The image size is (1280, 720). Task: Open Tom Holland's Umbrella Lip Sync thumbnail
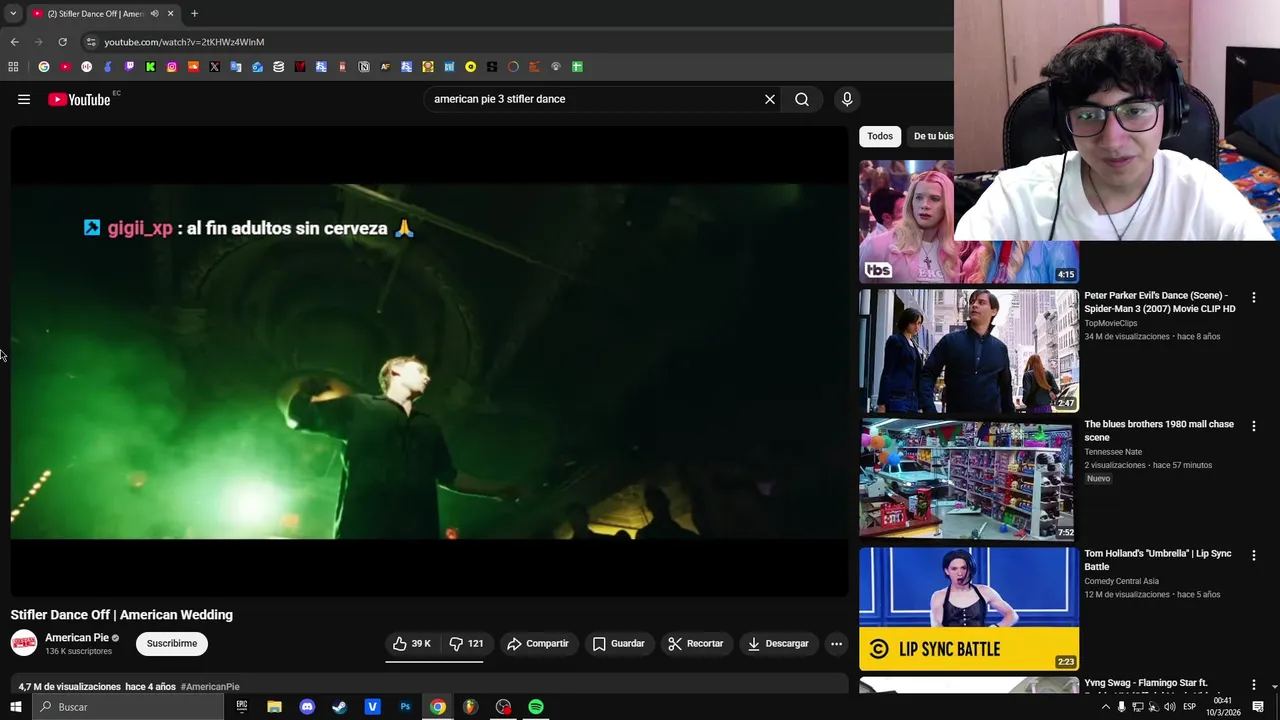pos(969,609)
